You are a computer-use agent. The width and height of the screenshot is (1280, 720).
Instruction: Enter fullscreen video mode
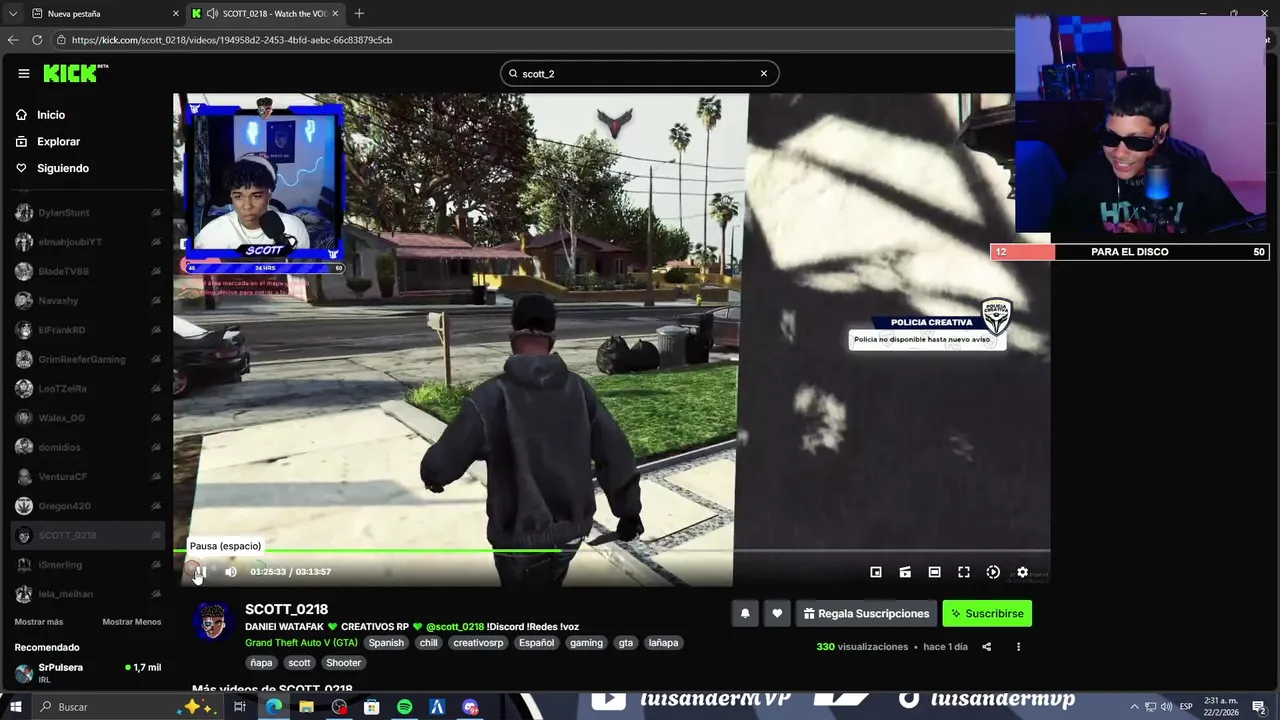tap(964, 572)
